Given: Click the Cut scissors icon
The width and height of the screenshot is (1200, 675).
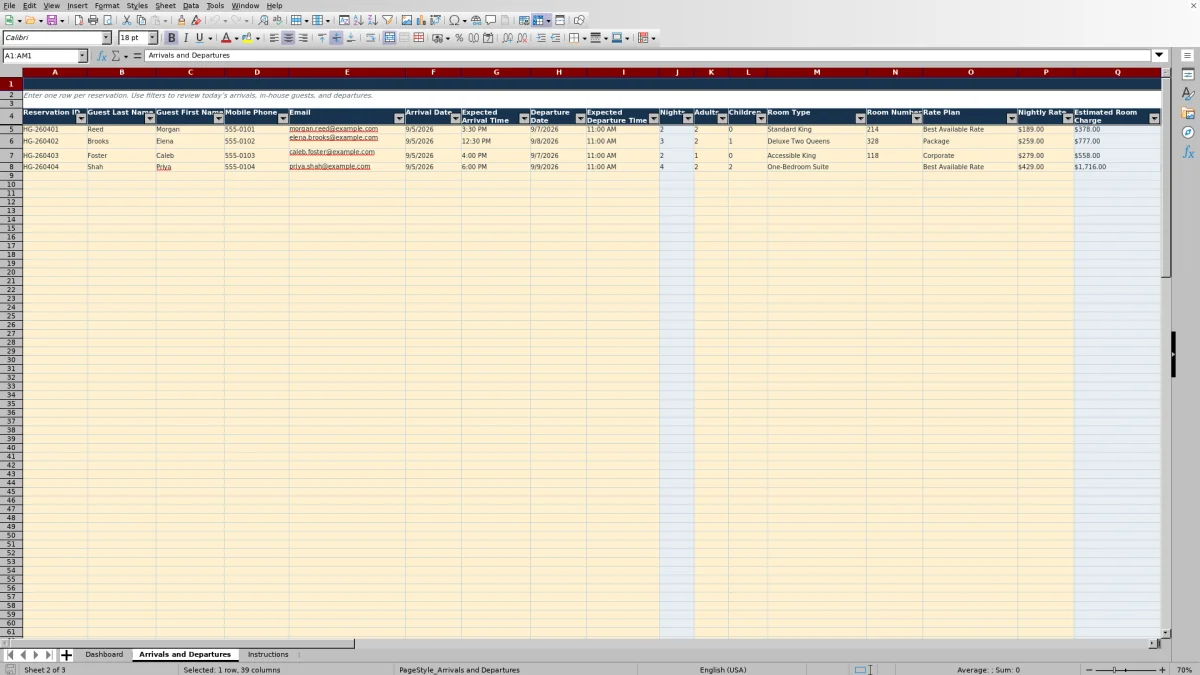Looking at the screenshot, I should 127,20.
